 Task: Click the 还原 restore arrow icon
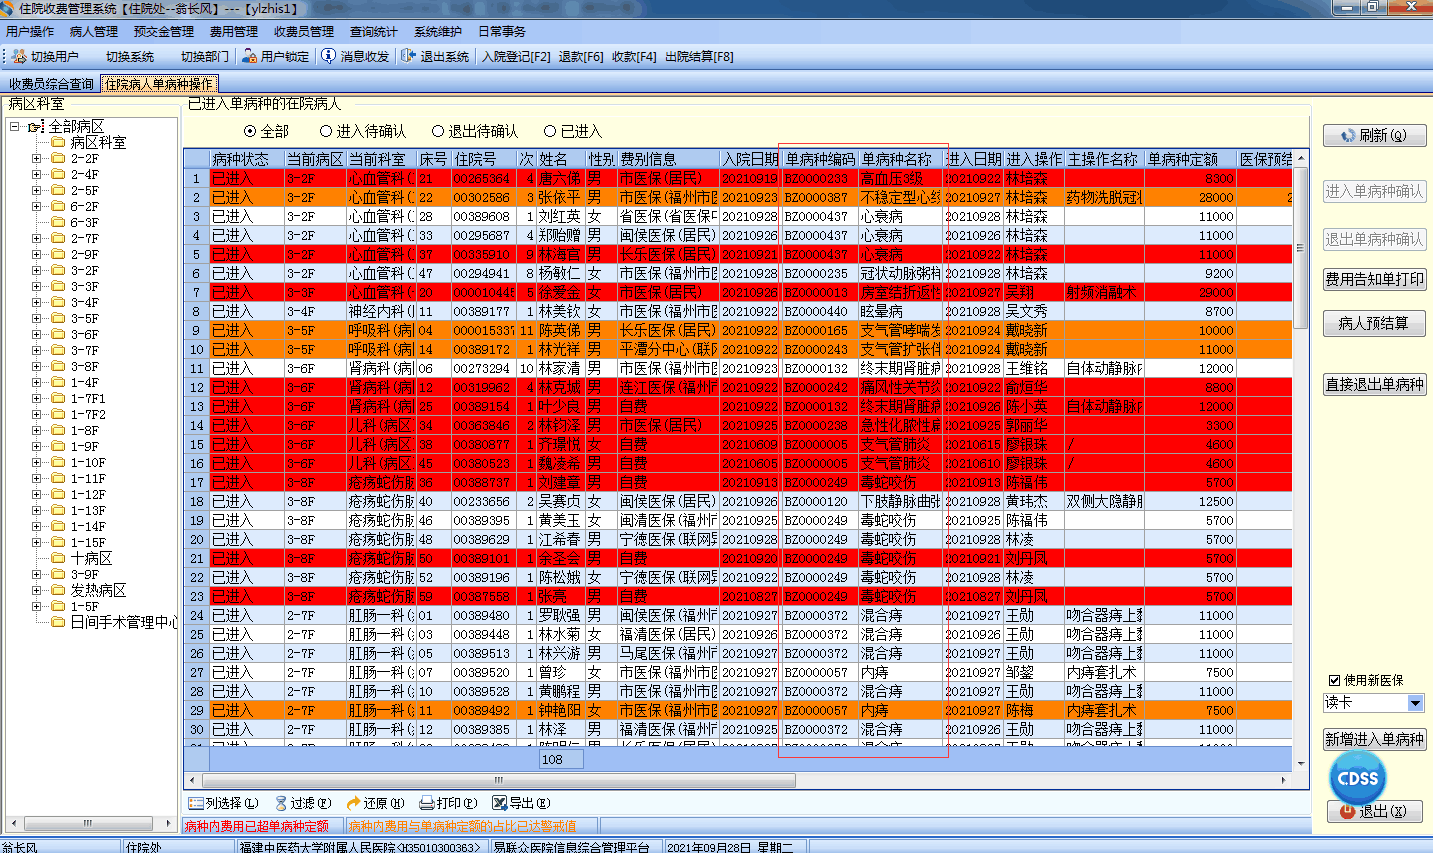click(x=354, y=803)
